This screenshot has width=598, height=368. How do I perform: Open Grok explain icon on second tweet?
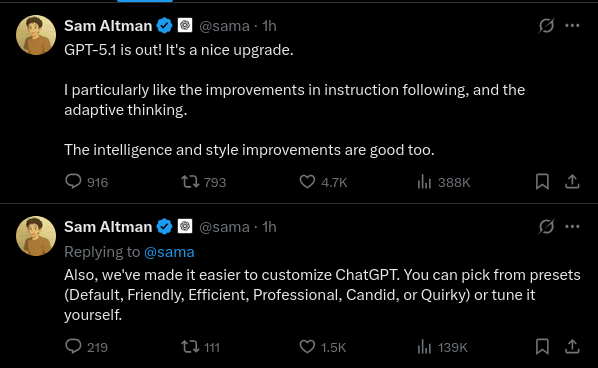tap(546, 227)
